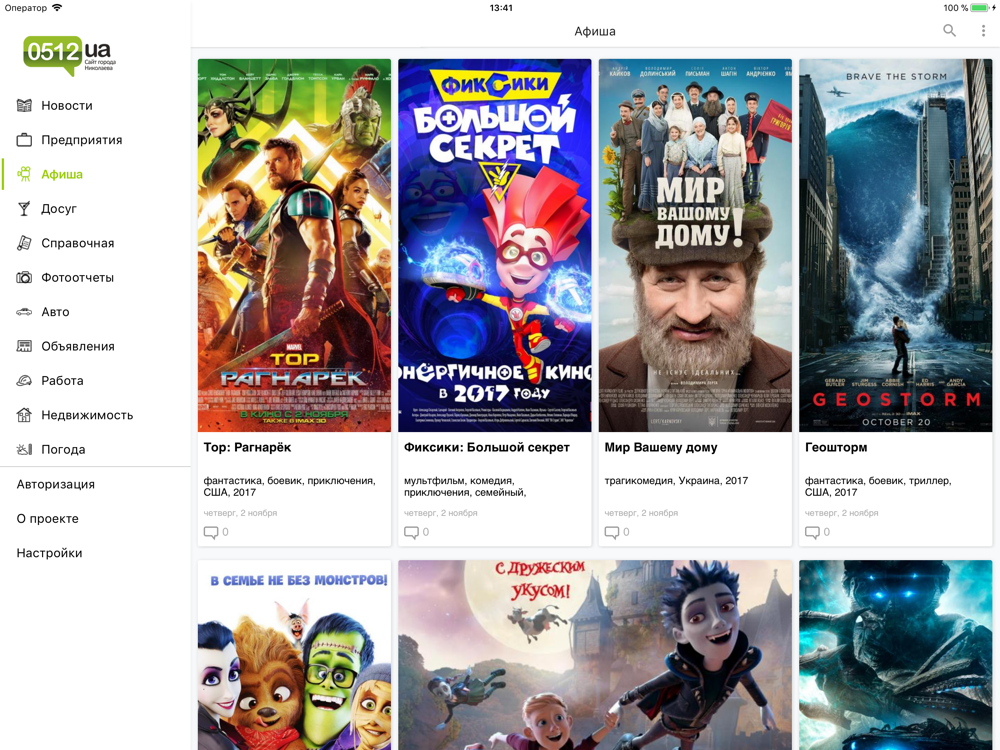
Task: Open the blue alien creature poster
Action: click(895, 655)
